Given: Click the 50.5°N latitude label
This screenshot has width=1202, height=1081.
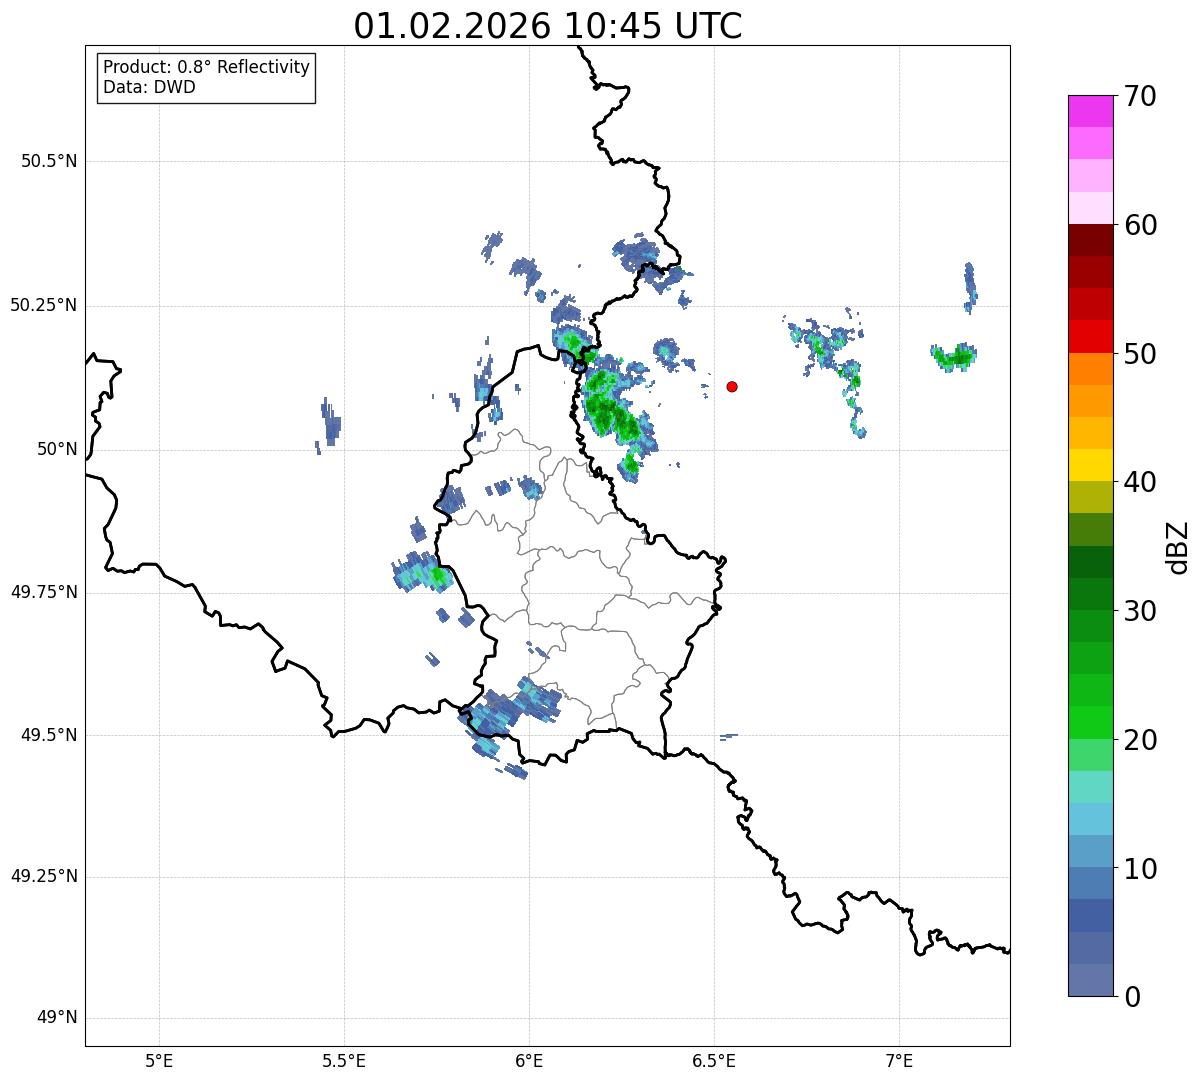Looking at the screenshot, I should click(x=49, y=161).
